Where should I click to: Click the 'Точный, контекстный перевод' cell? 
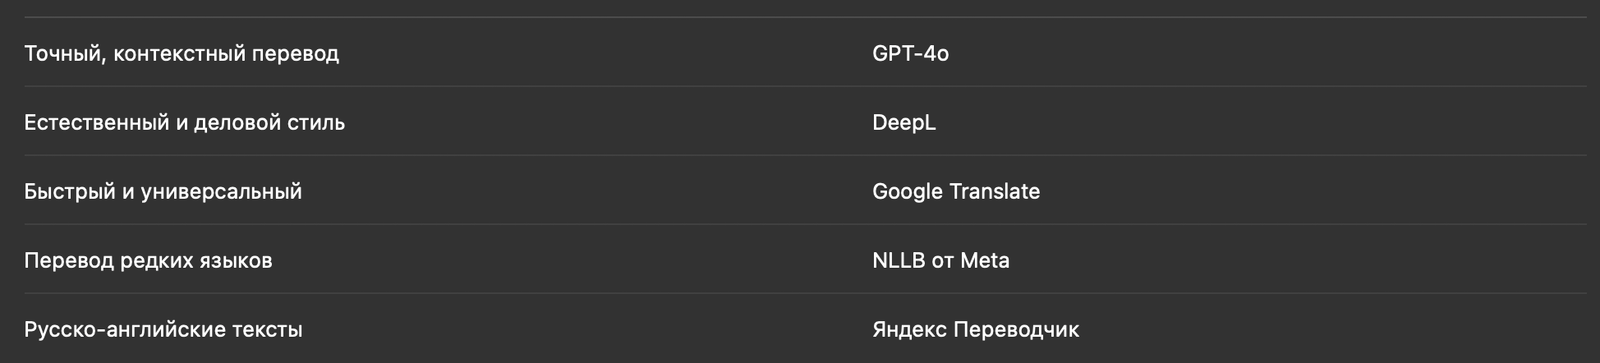181,54
